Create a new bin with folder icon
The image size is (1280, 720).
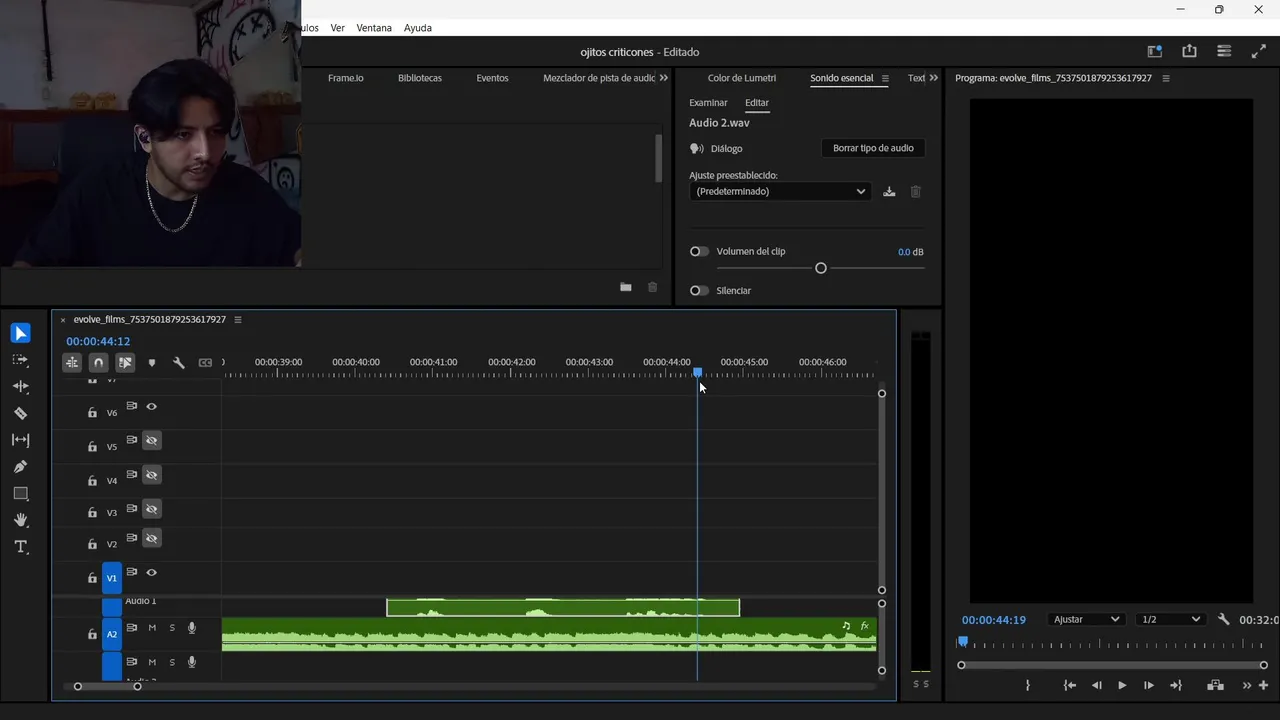(x=626, y=287)
